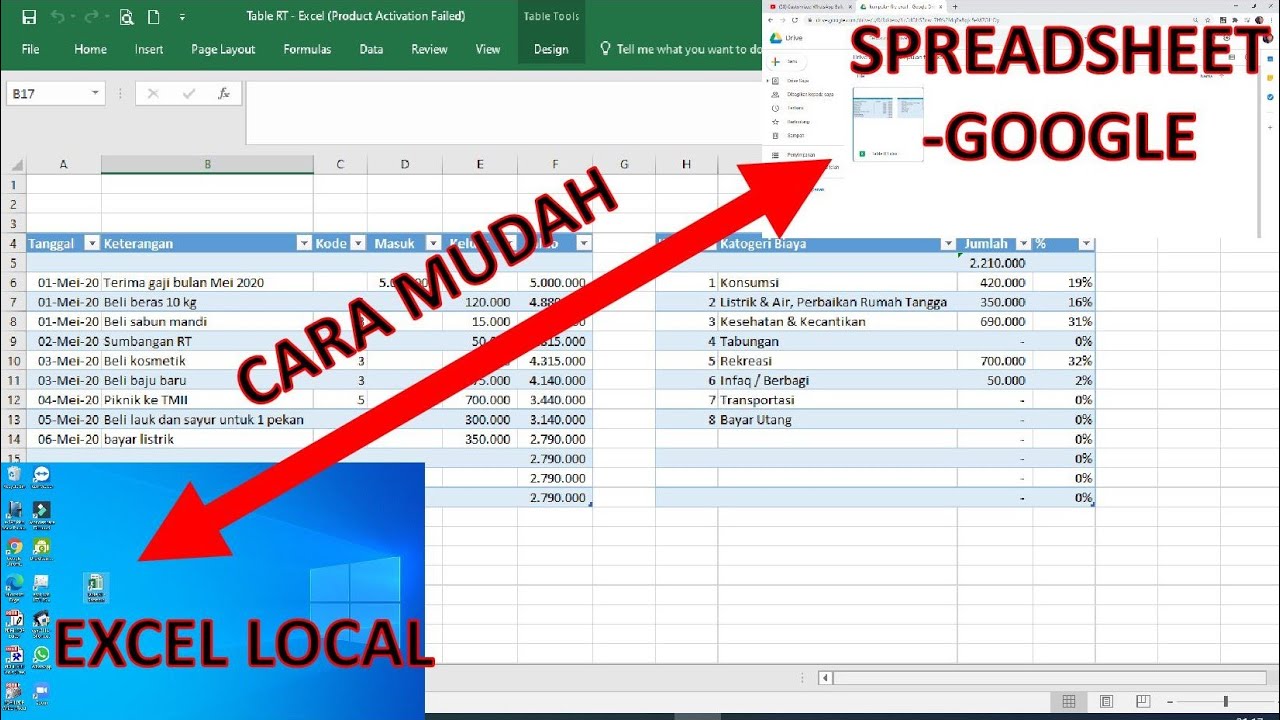Viewport: 1280px width, 720px height.
Task: Open the Masuk column filter dropdown
Action: 433,243
